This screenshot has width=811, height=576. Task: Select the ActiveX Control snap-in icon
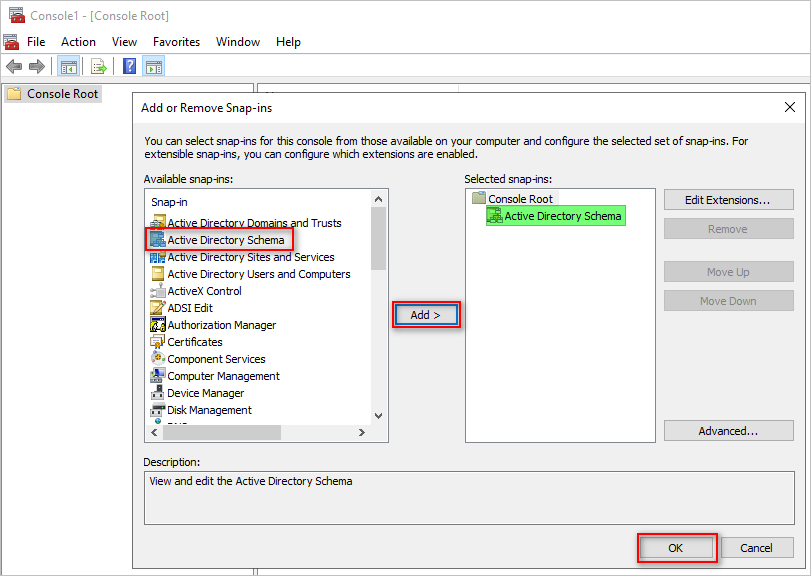pos(158,291)
